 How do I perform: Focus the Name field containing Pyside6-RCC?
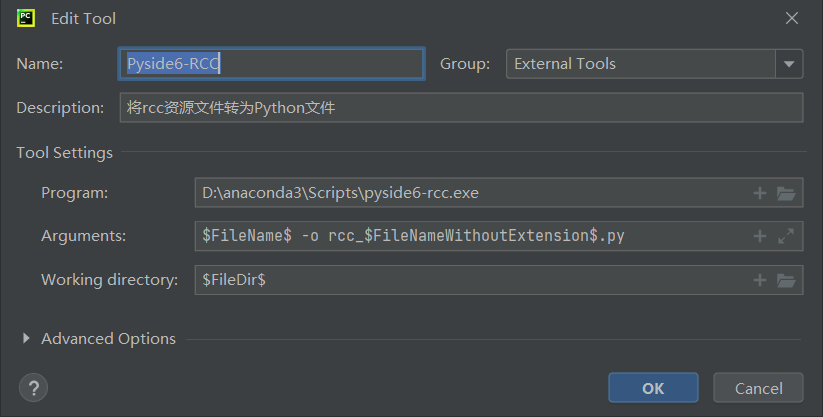(x=271, y=64)
